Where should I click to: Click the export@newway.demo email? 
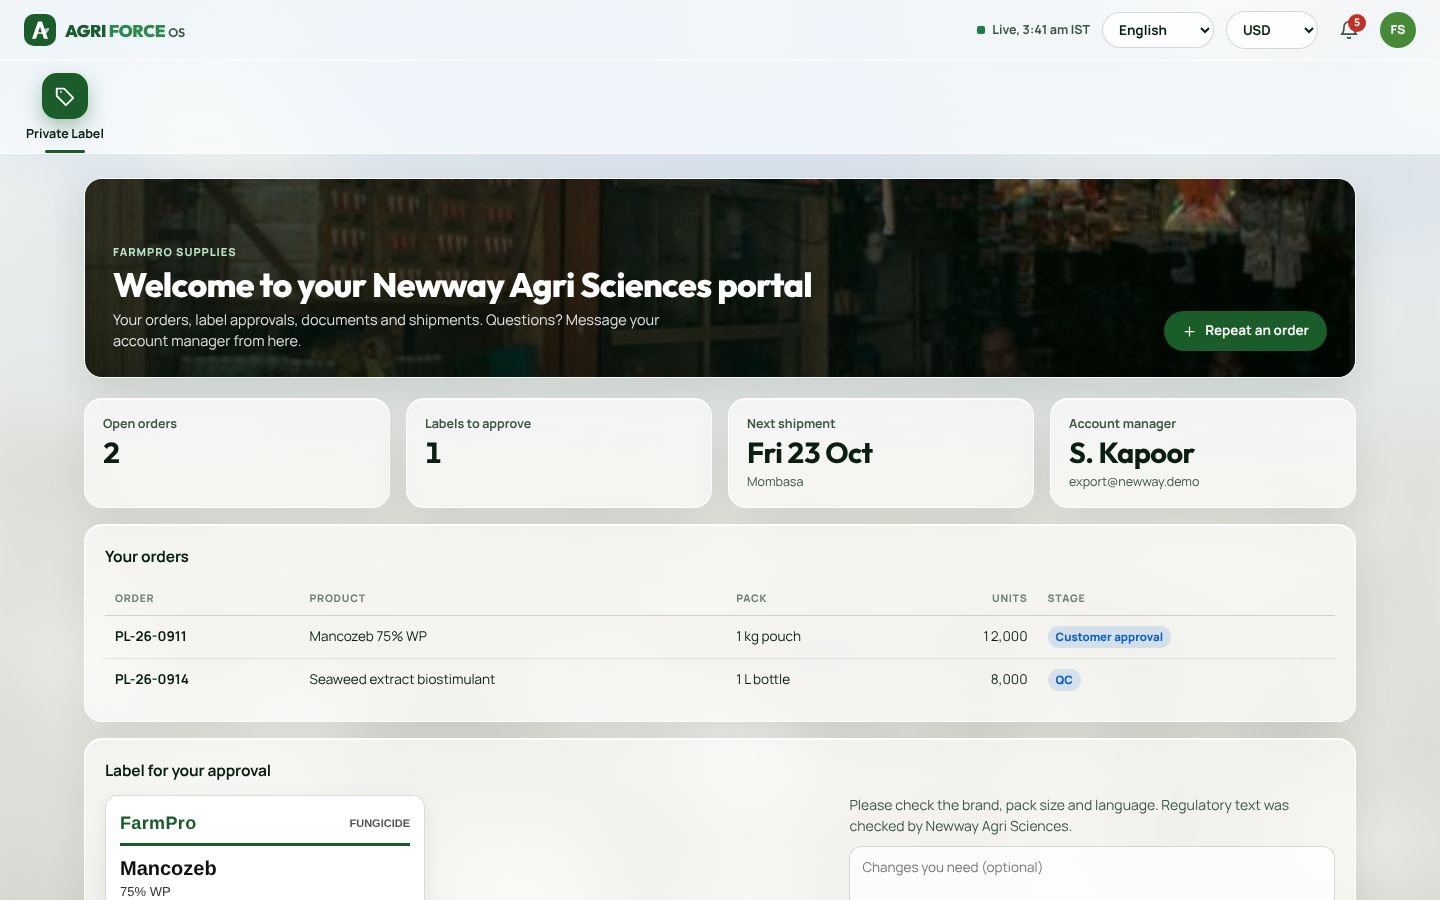(x=1134, y=482)
